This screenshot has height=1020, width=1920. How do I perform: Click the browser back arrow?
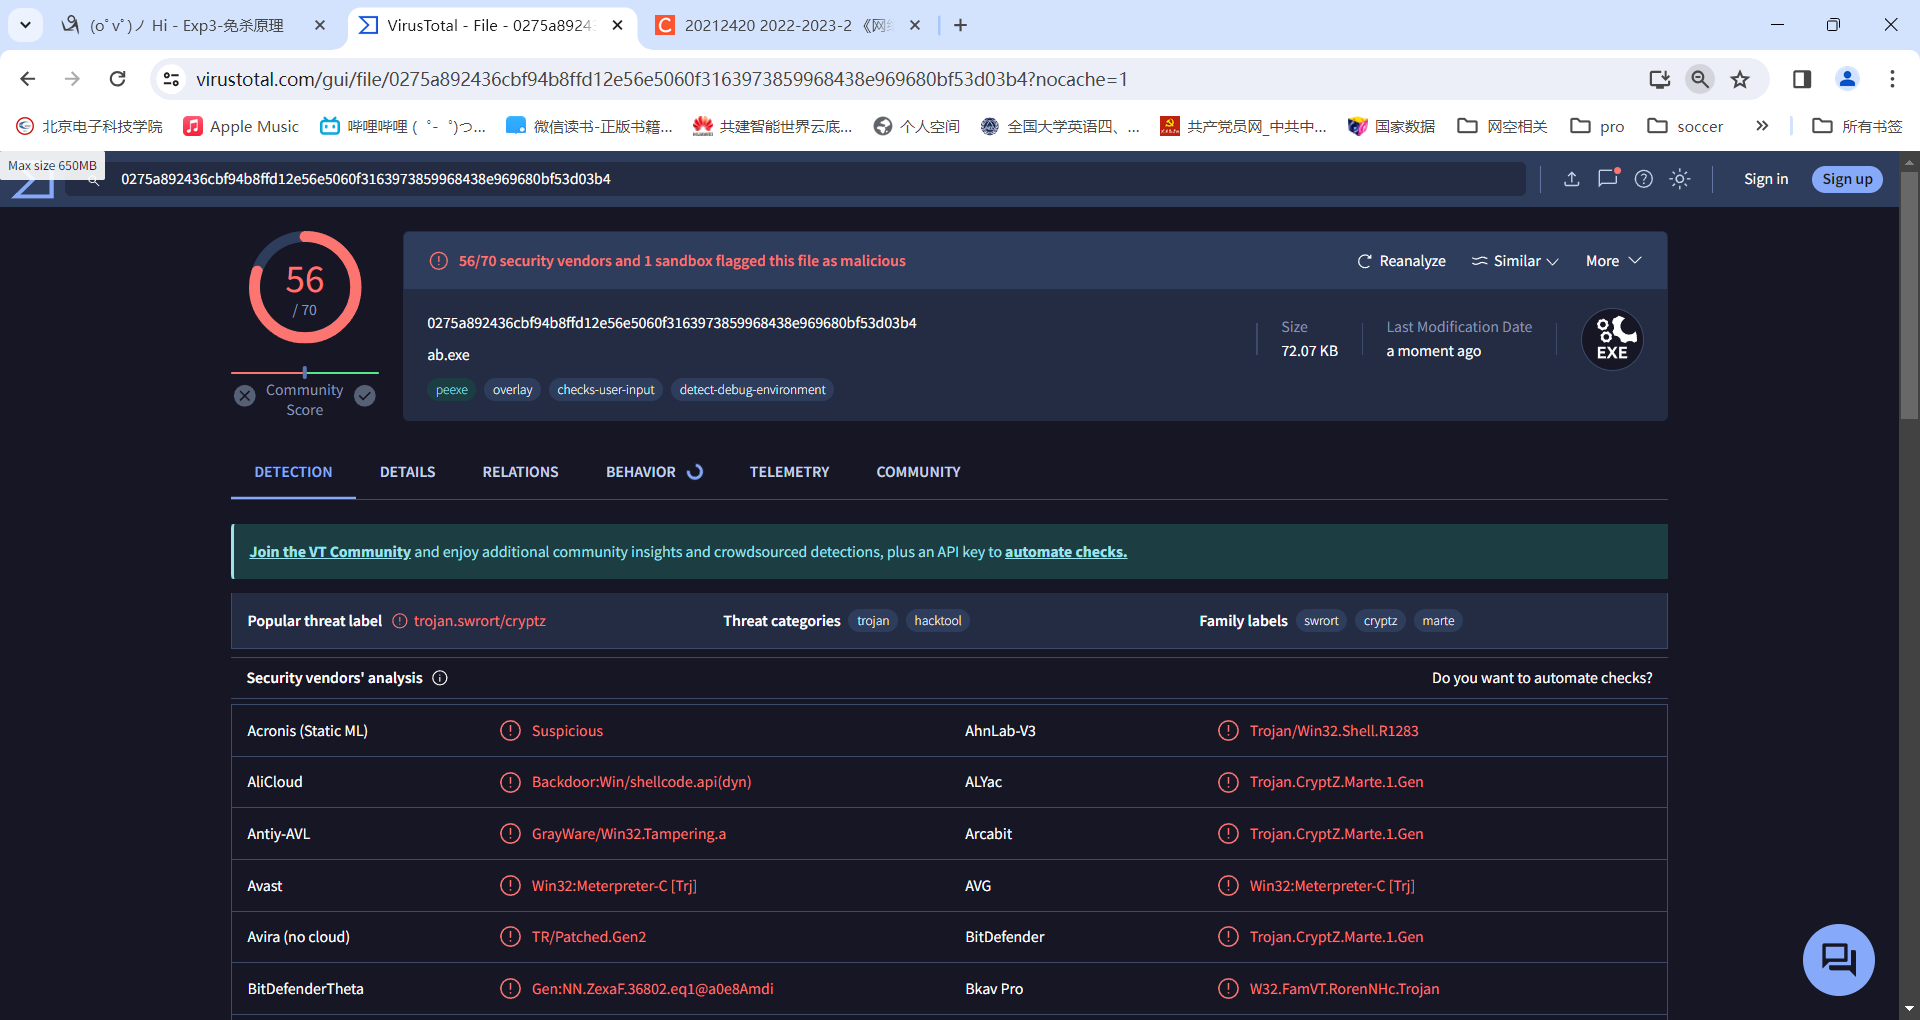(x=28, y=79)
